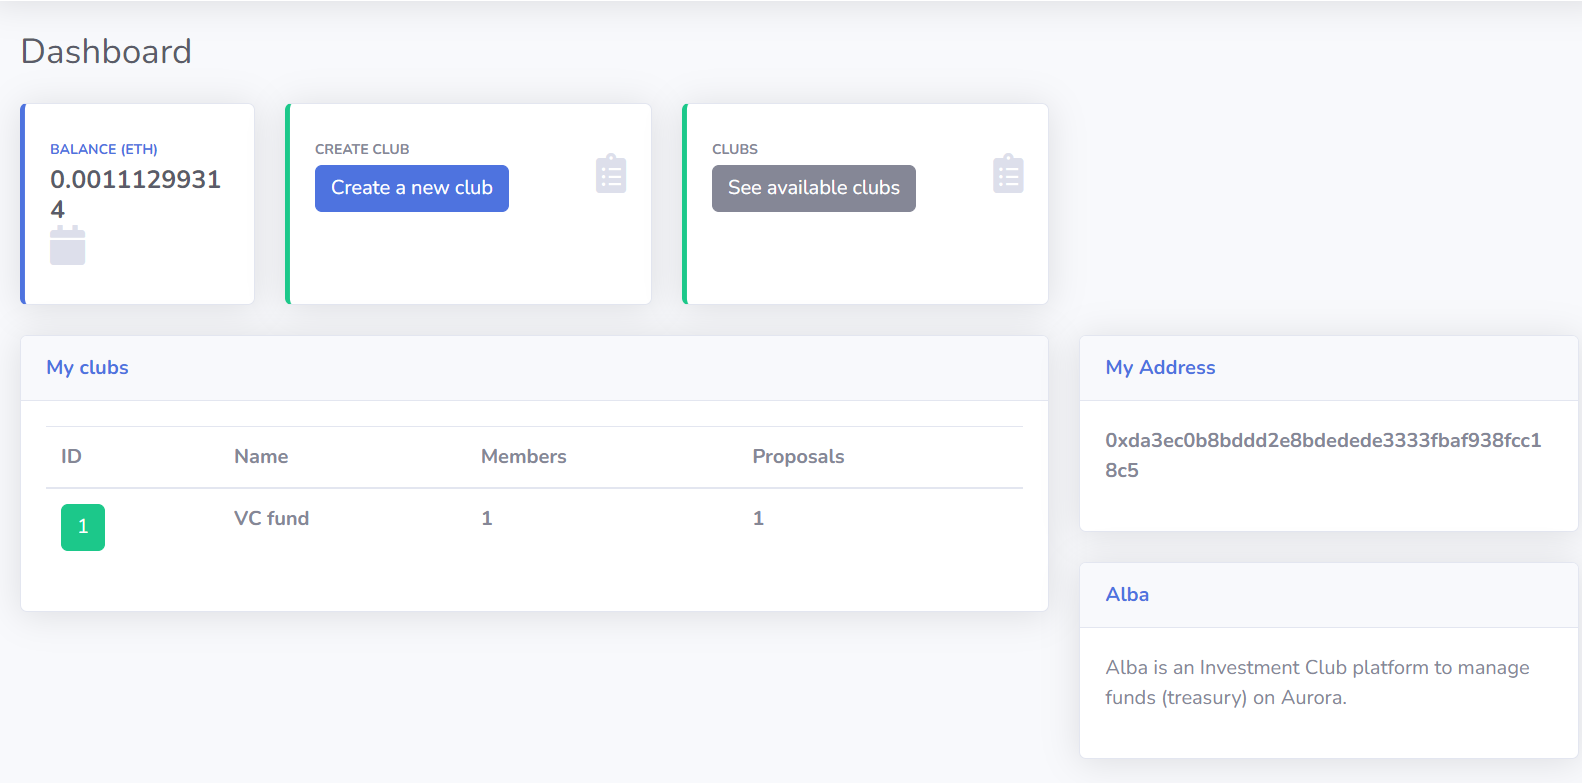This screenshot has width=1582, height=783.
Task: Click the green ID 1 badge
Action: tap(83, 527)
